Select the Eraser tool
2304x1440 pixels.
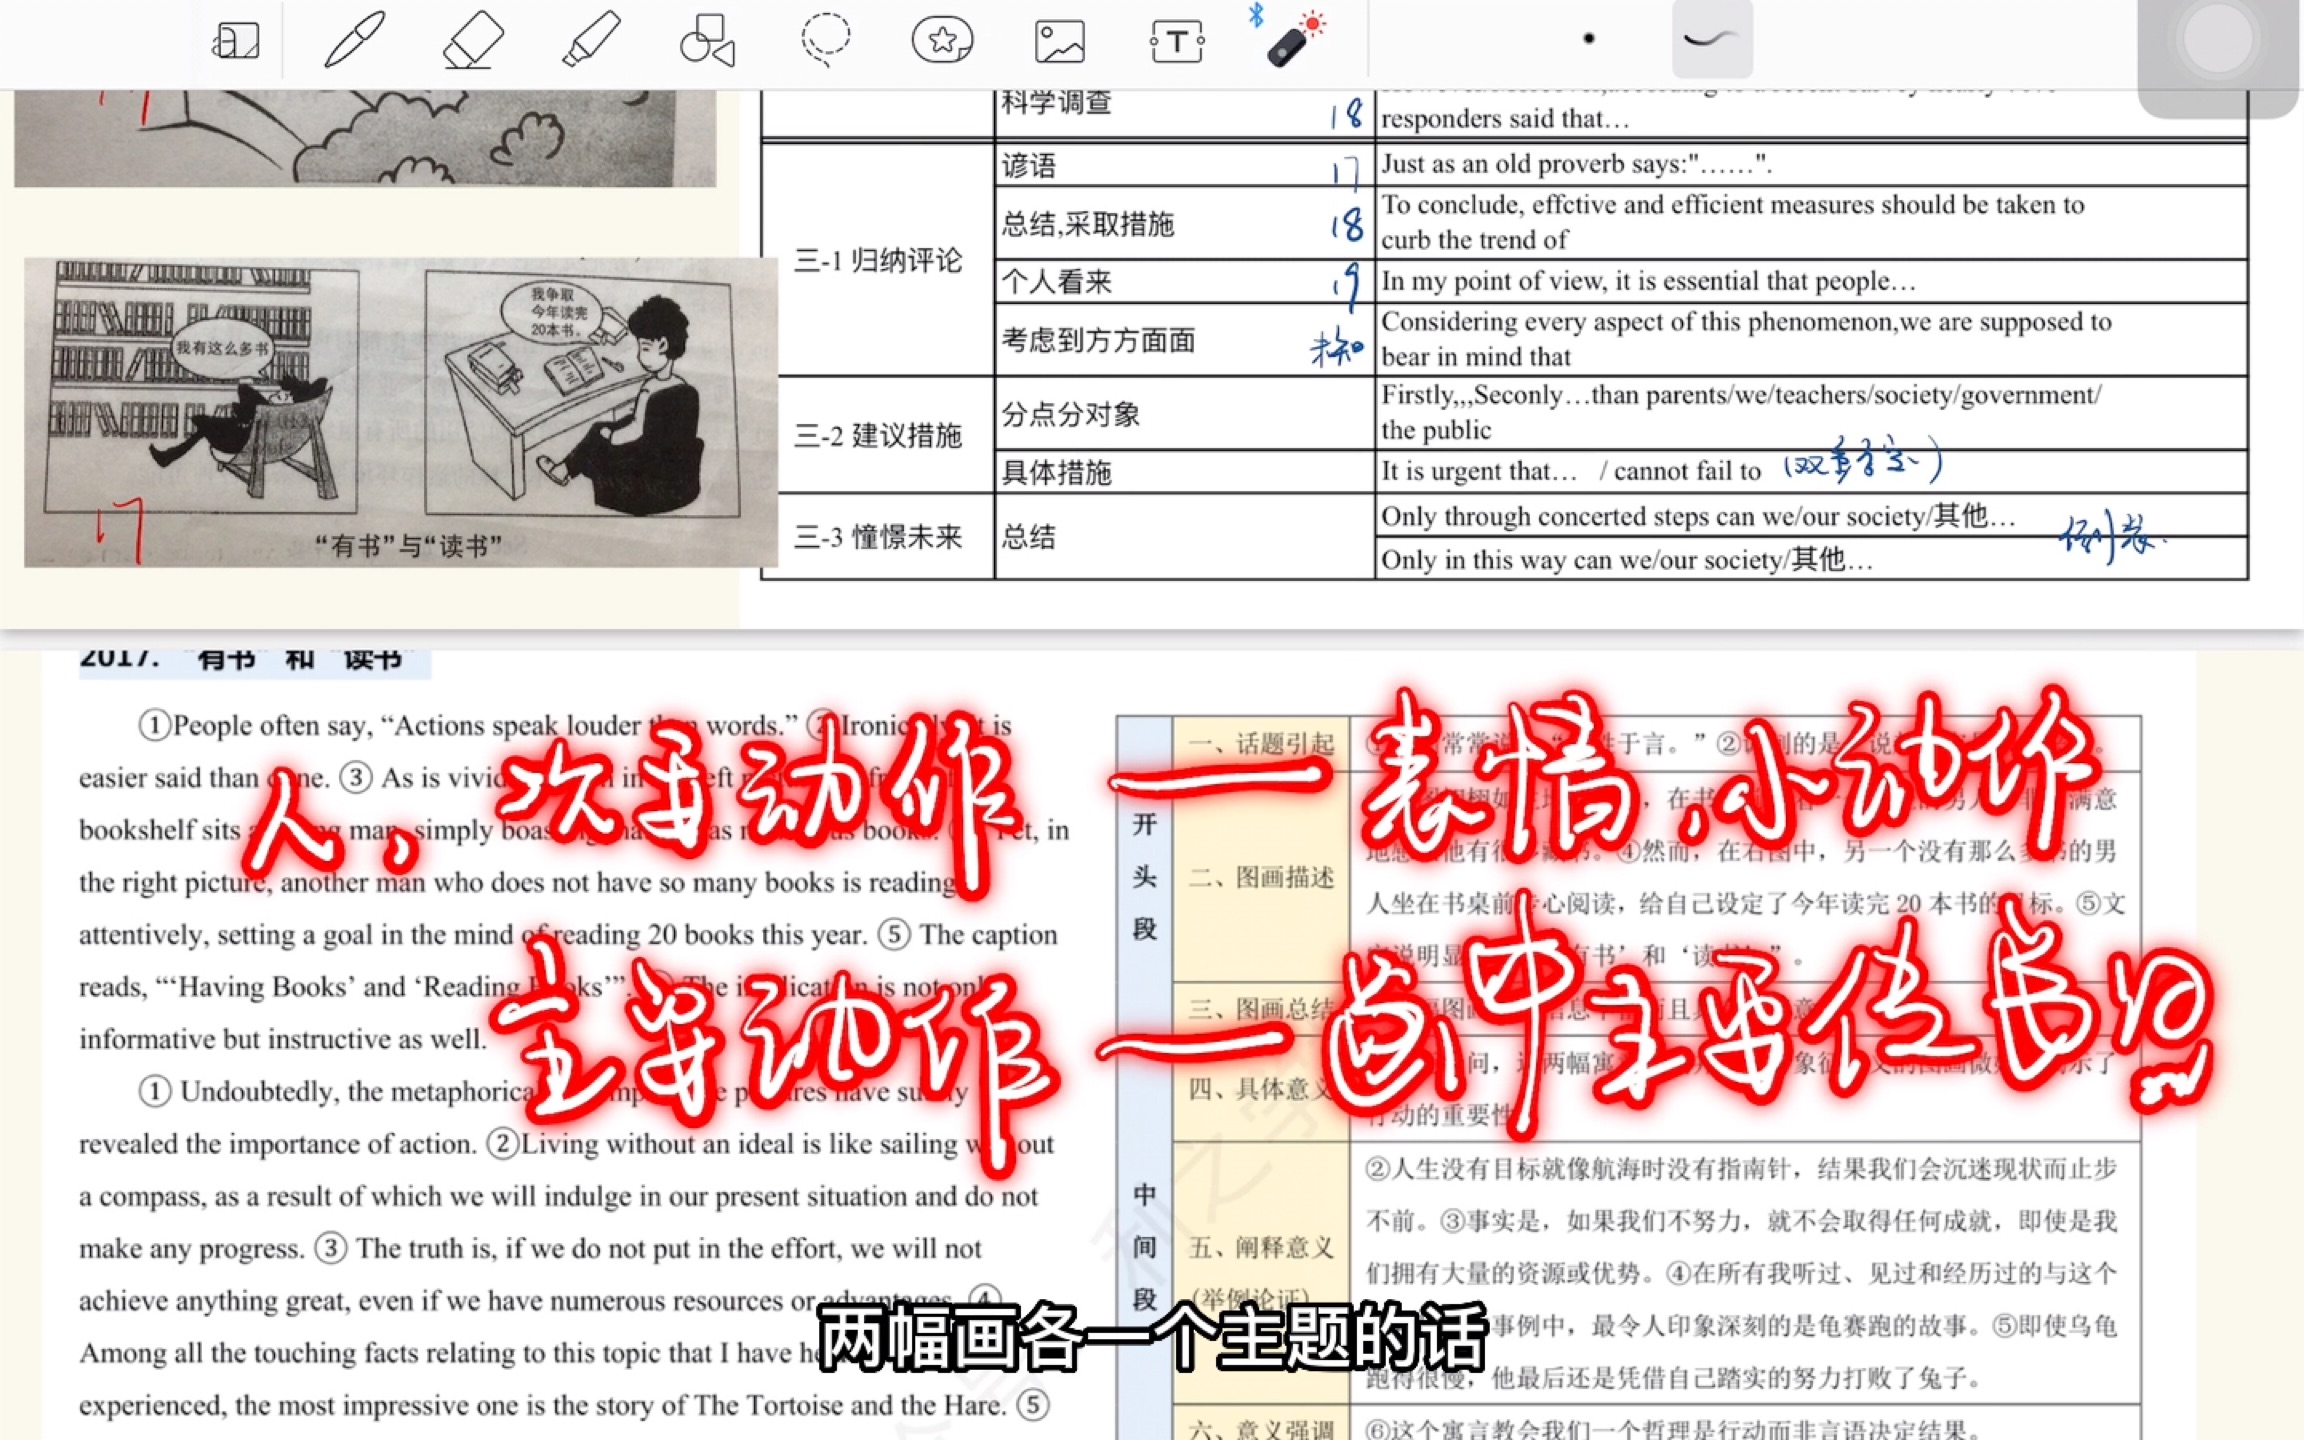472,40
